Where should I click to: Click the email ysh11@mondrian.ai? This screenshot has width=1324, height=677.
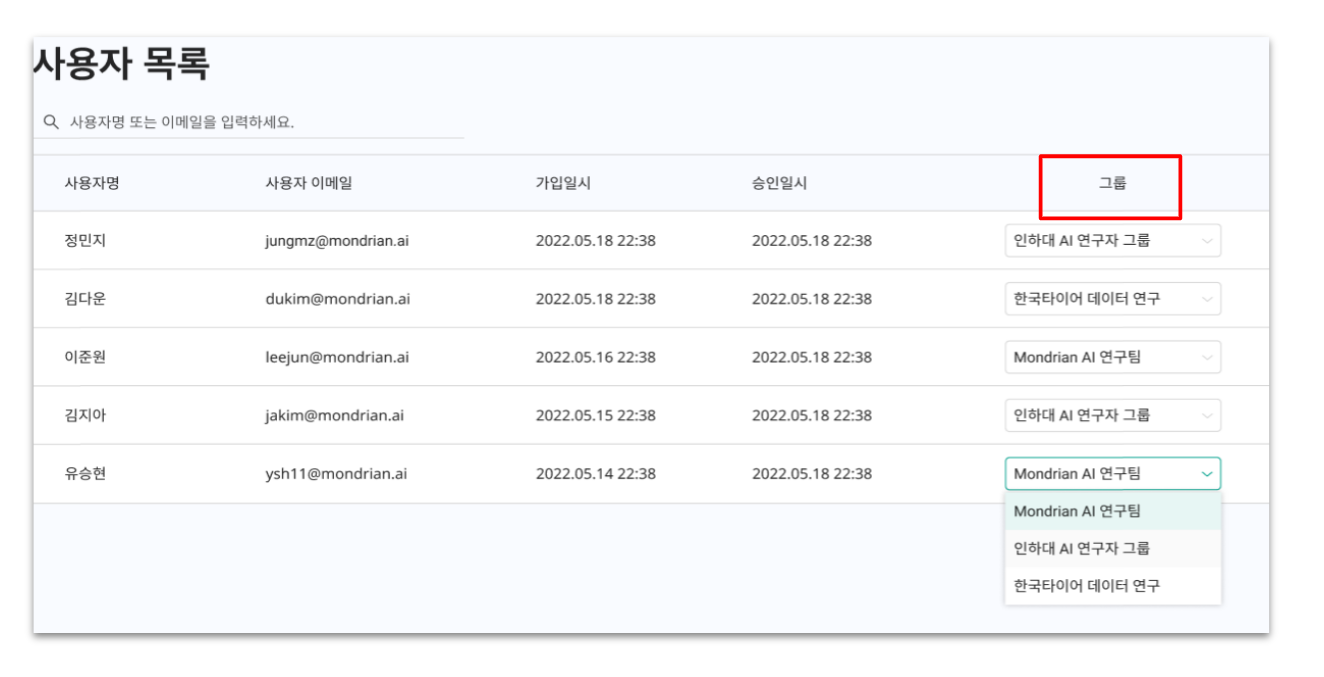(x=329, y=474)
